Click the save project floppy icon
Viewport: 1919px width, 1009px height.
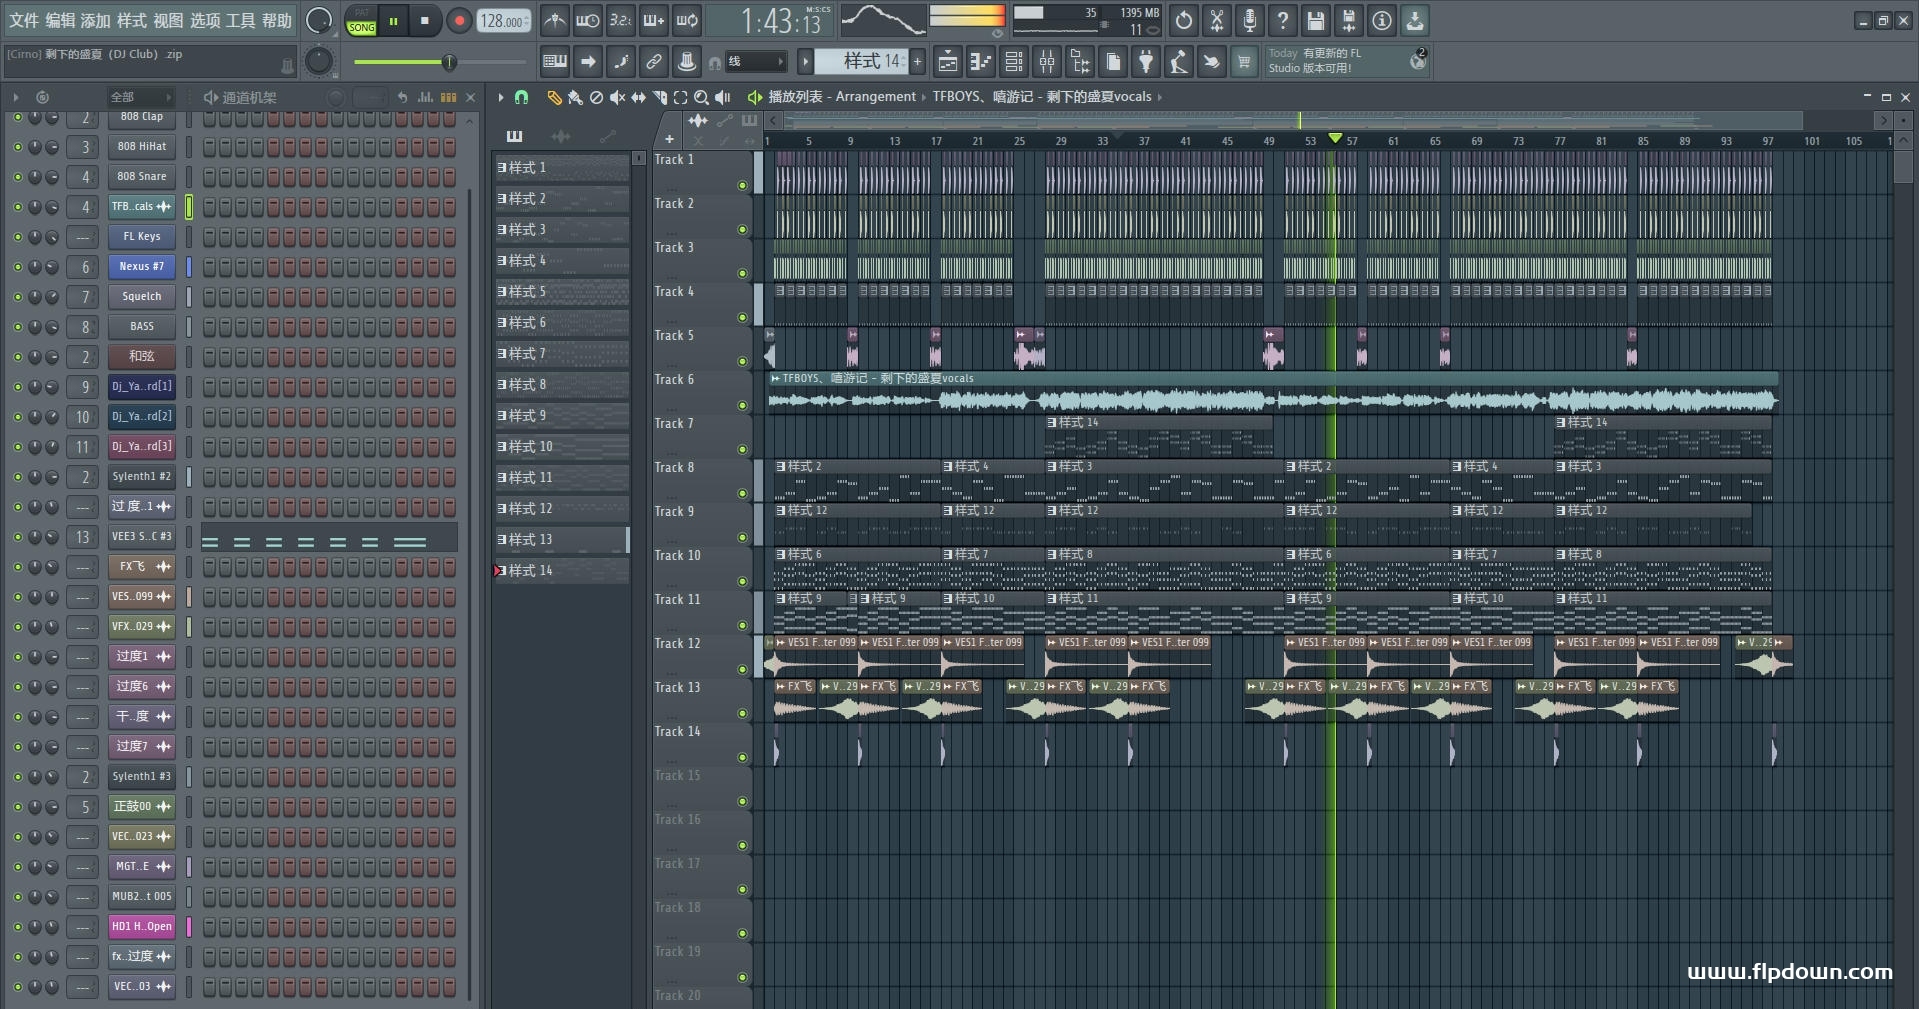(1316, 20)
